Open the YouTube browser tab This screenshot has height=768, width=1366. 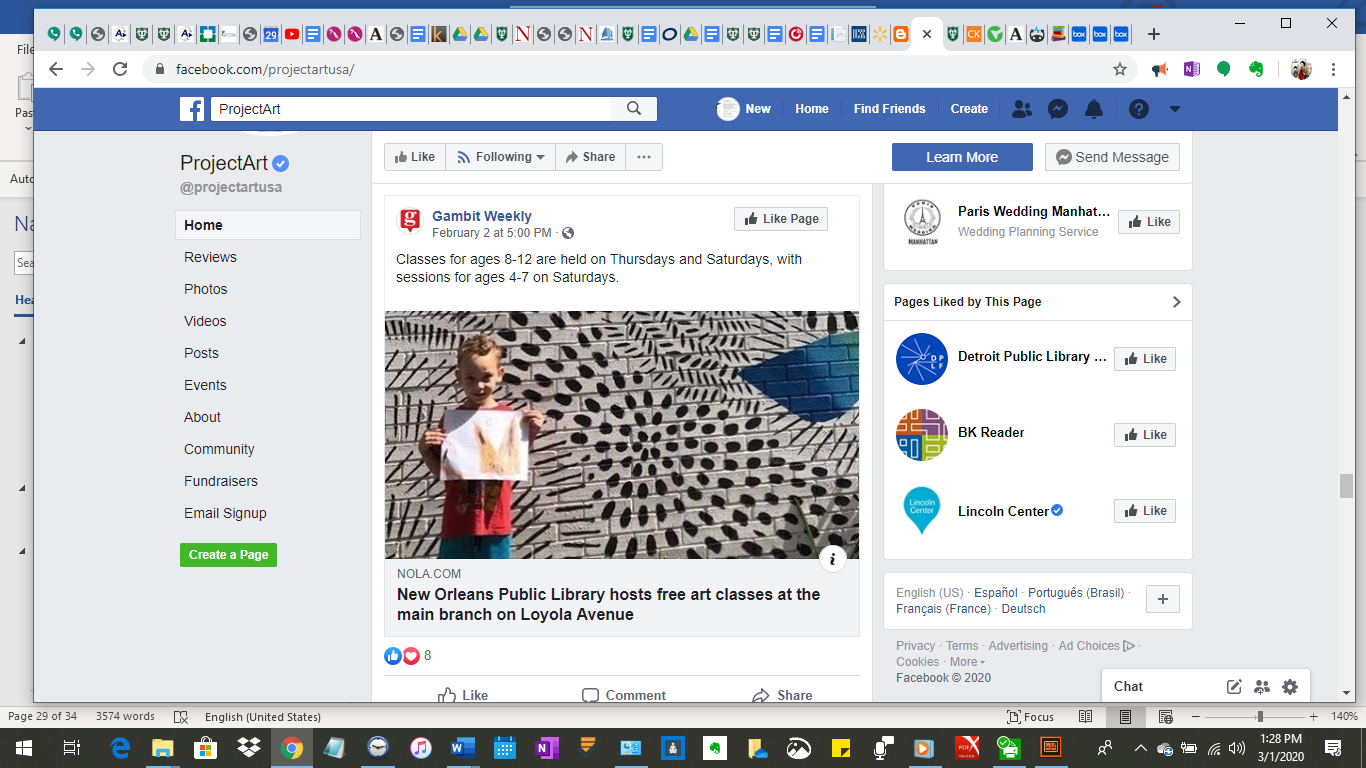pyautogui.click(x=292, y=34)
